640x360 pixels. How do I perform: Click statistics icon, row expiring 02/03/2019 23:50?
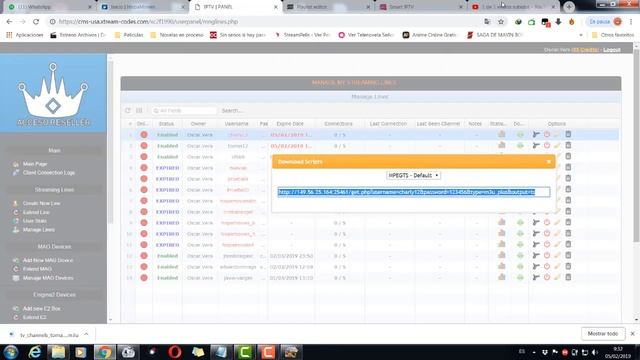[x=502, y=256]
